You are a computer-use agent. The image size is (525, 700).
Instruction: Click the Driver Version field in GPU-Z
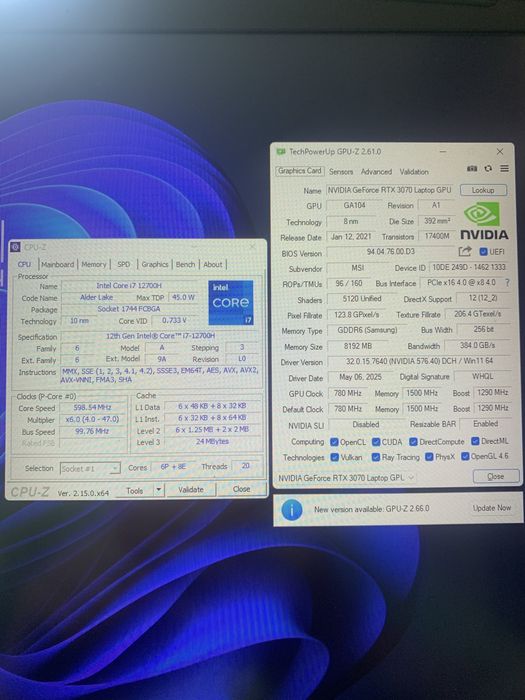[419, 361]
